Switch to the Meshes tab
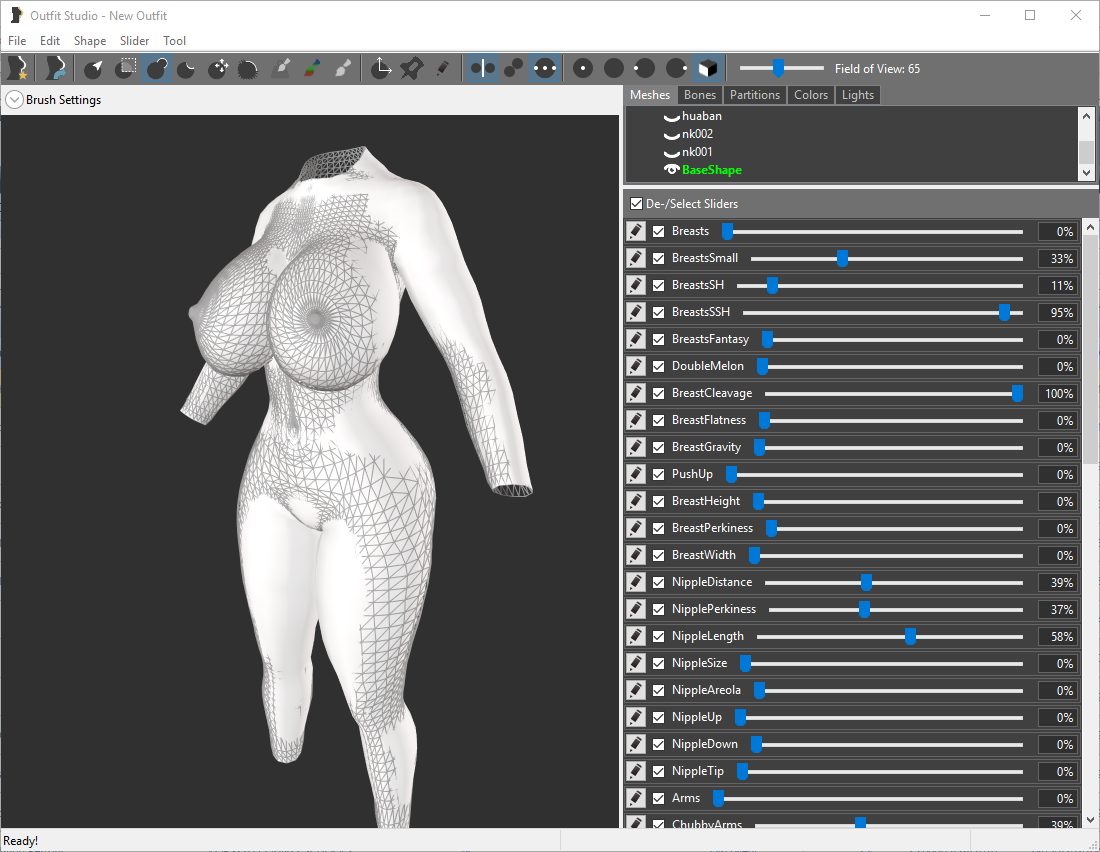 pyautogui.click(x=650, y=95)
